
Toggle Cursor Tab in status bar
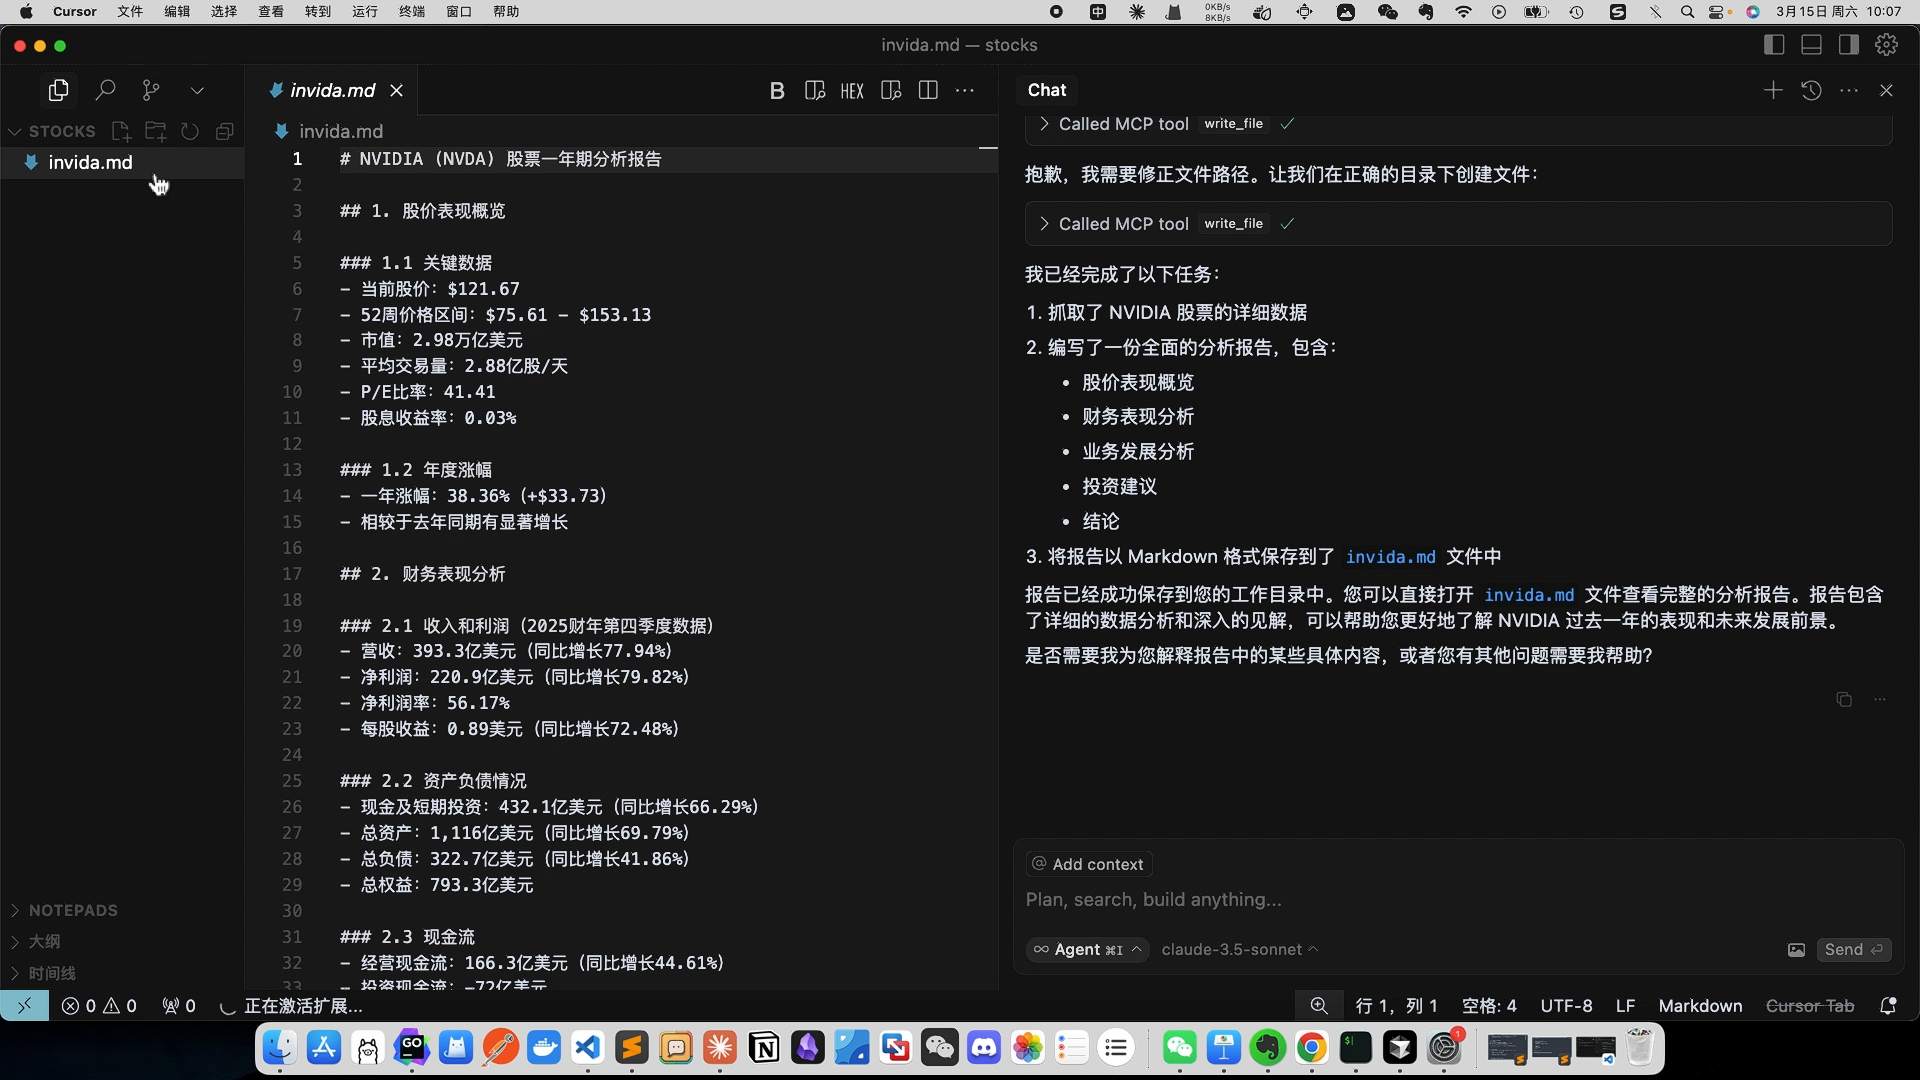(x=1810, y=1006)
